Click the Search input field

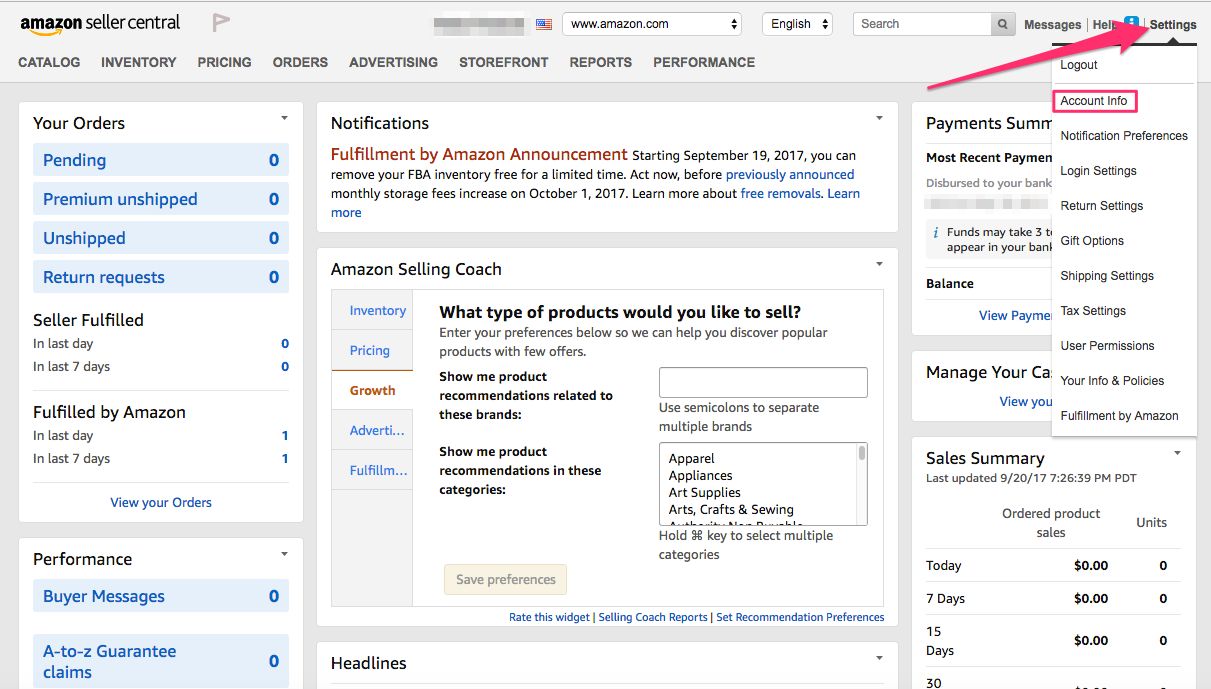(x=922, y=24)
